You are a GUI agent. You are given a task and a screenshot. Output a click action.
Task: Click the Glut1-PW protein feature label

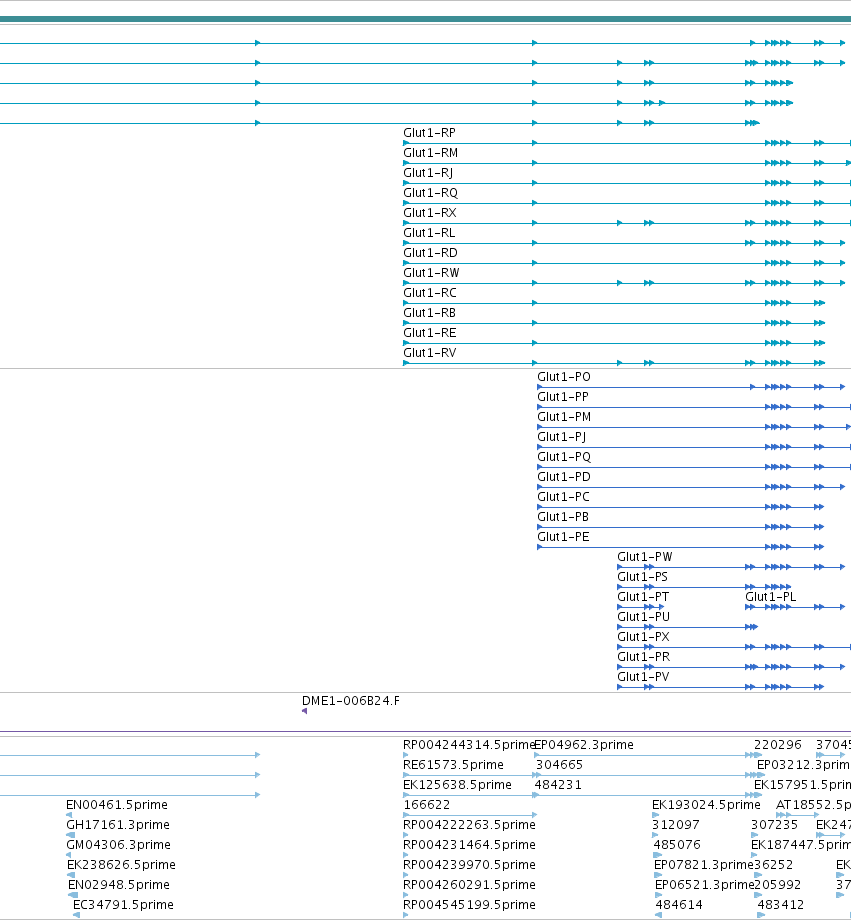coord(644,557)
